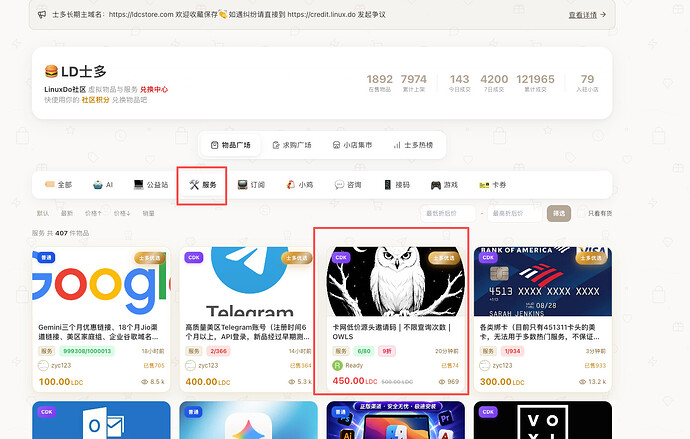
Task: Click the 9折 discount tag
Action: 387,351
